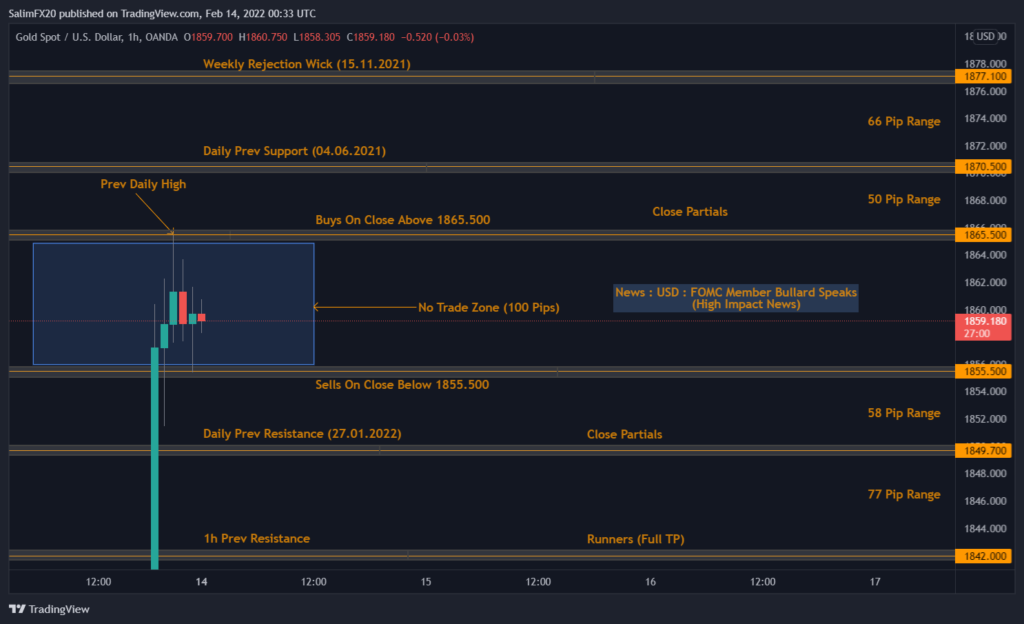Select the Buys On Close Above 1865.500 text

coord(402,219)
